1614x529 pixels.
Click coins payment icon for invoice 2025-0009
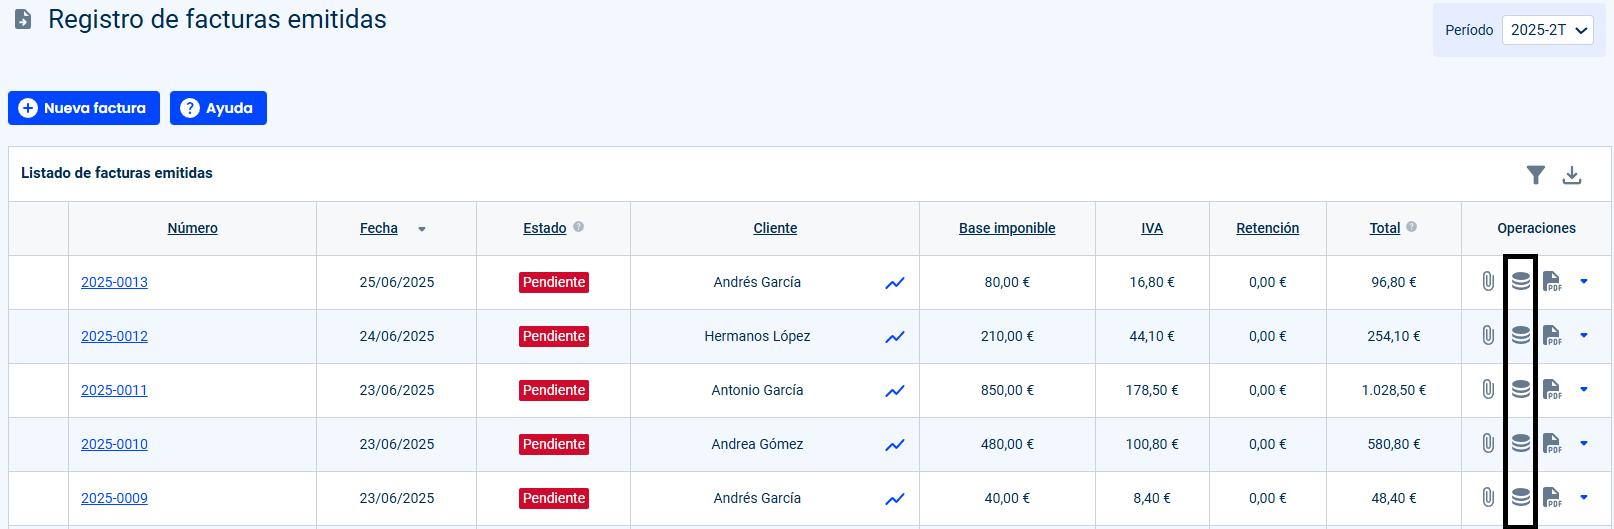1521,498
